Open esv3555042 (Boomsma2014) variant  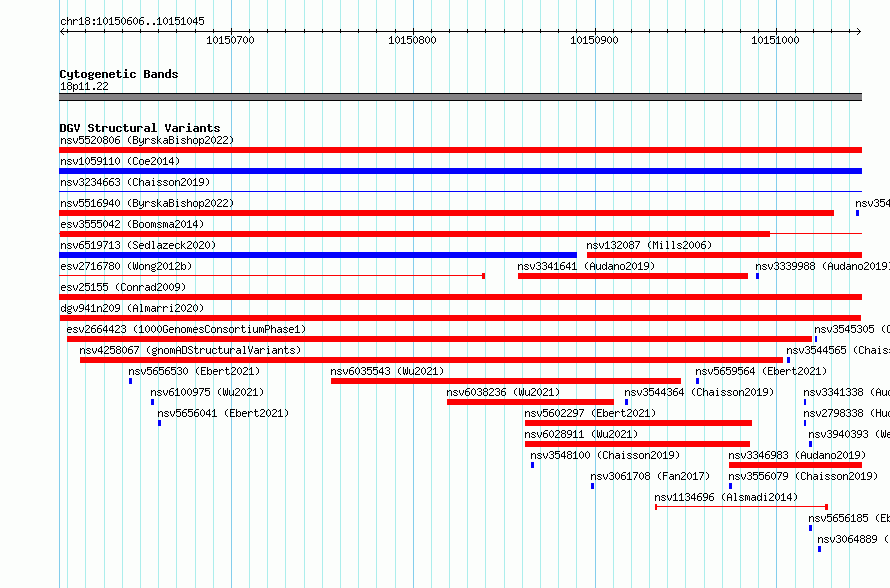pyautogui.click(x=132, y=224)
